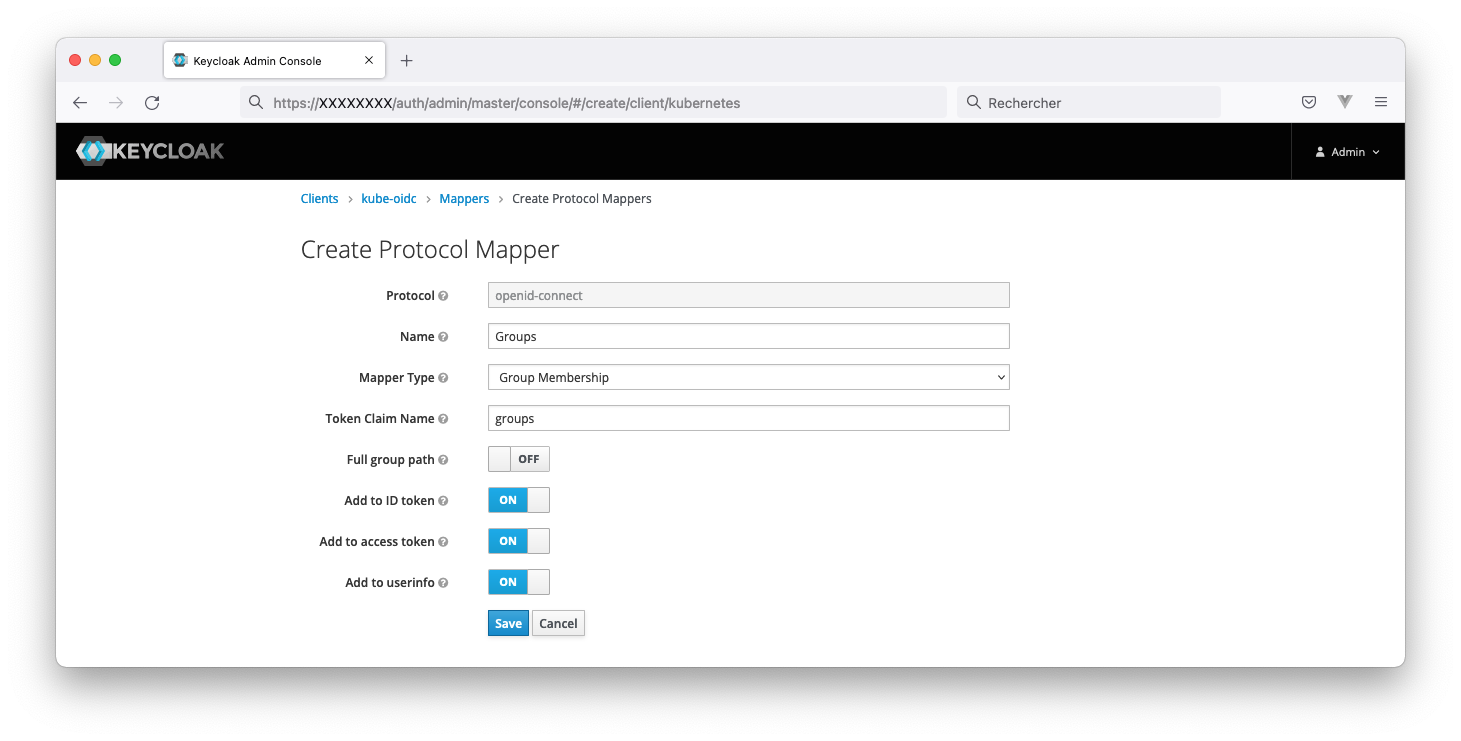Click the help icon beside Mapper Type
This screenshot has height=741, width=1461.
click(443, 378)
